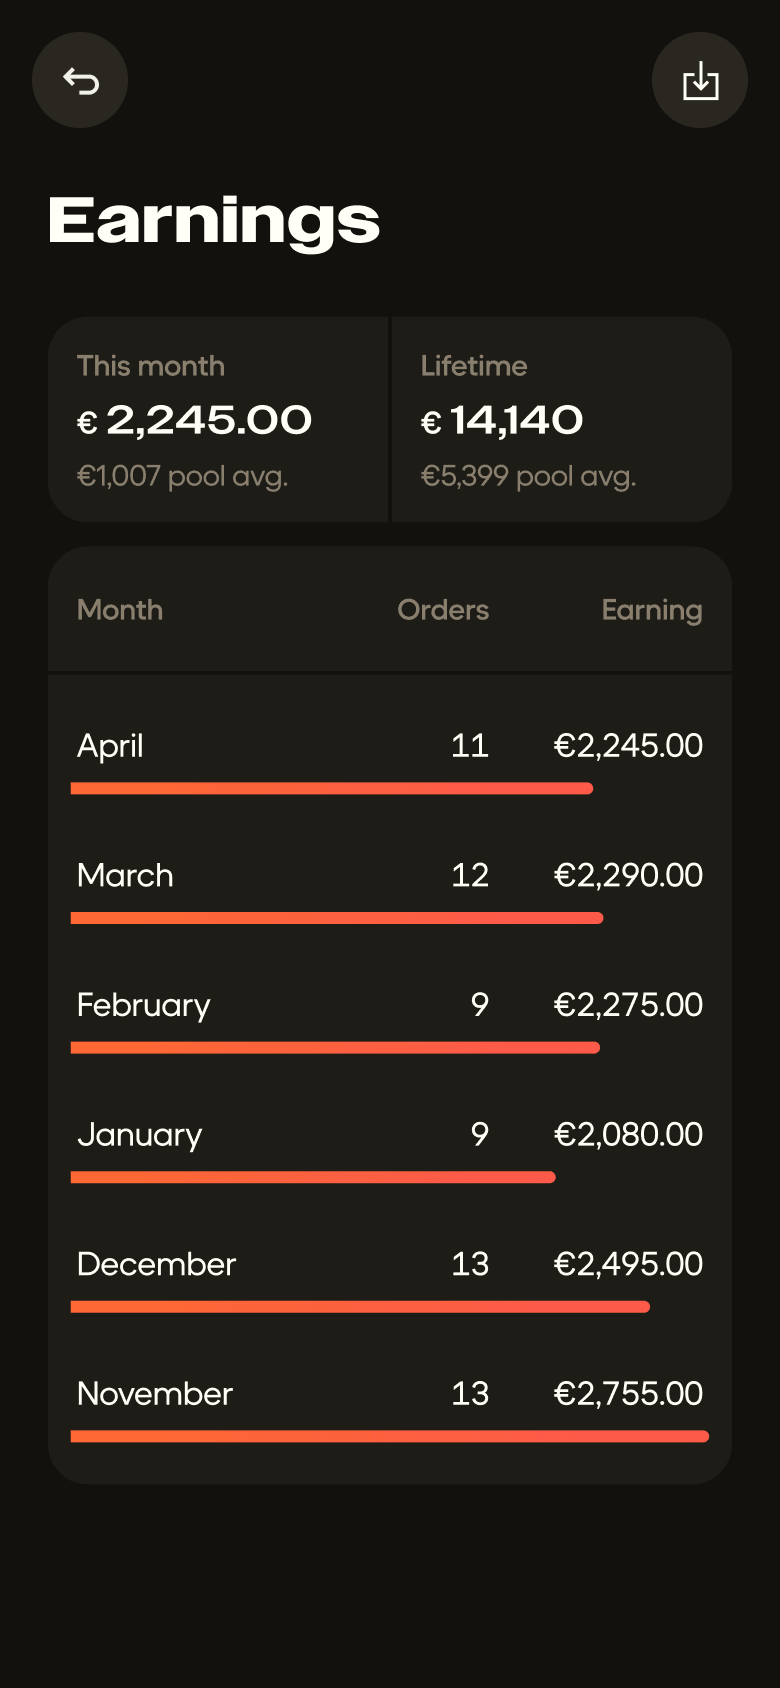
Task: Sort by the Orders column header
Action: coord(443,610)
